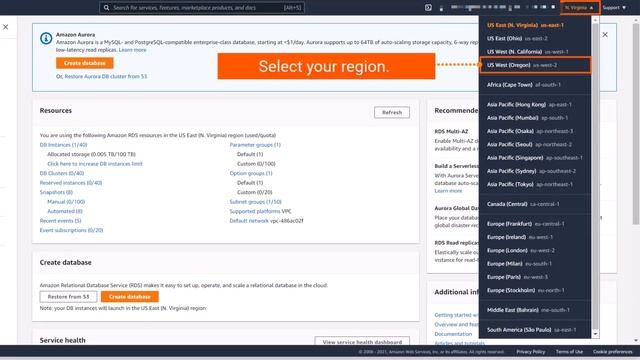Screen dimensions: 640x360
Task: Click Create database in Create database panel
Action: (x=130, y=297)
